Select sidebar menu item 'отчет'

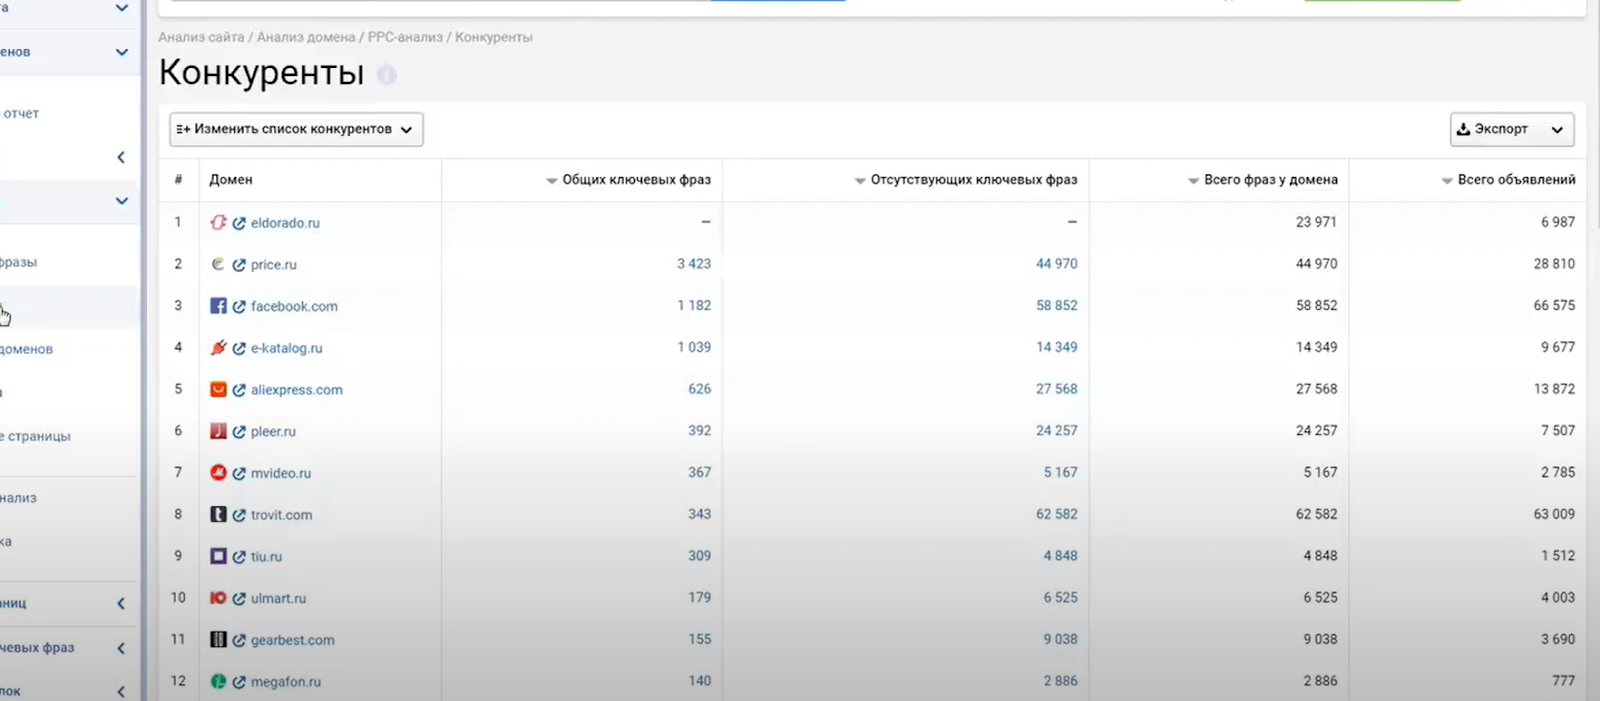[x=21, y=114]
